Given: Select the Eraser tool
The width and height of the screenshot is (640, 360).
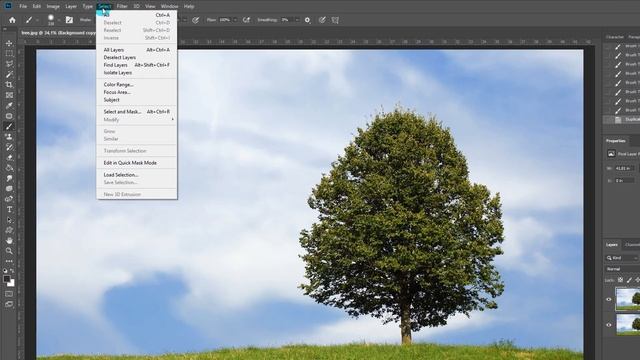Looking at the screenshot, I should click(9, 158).
